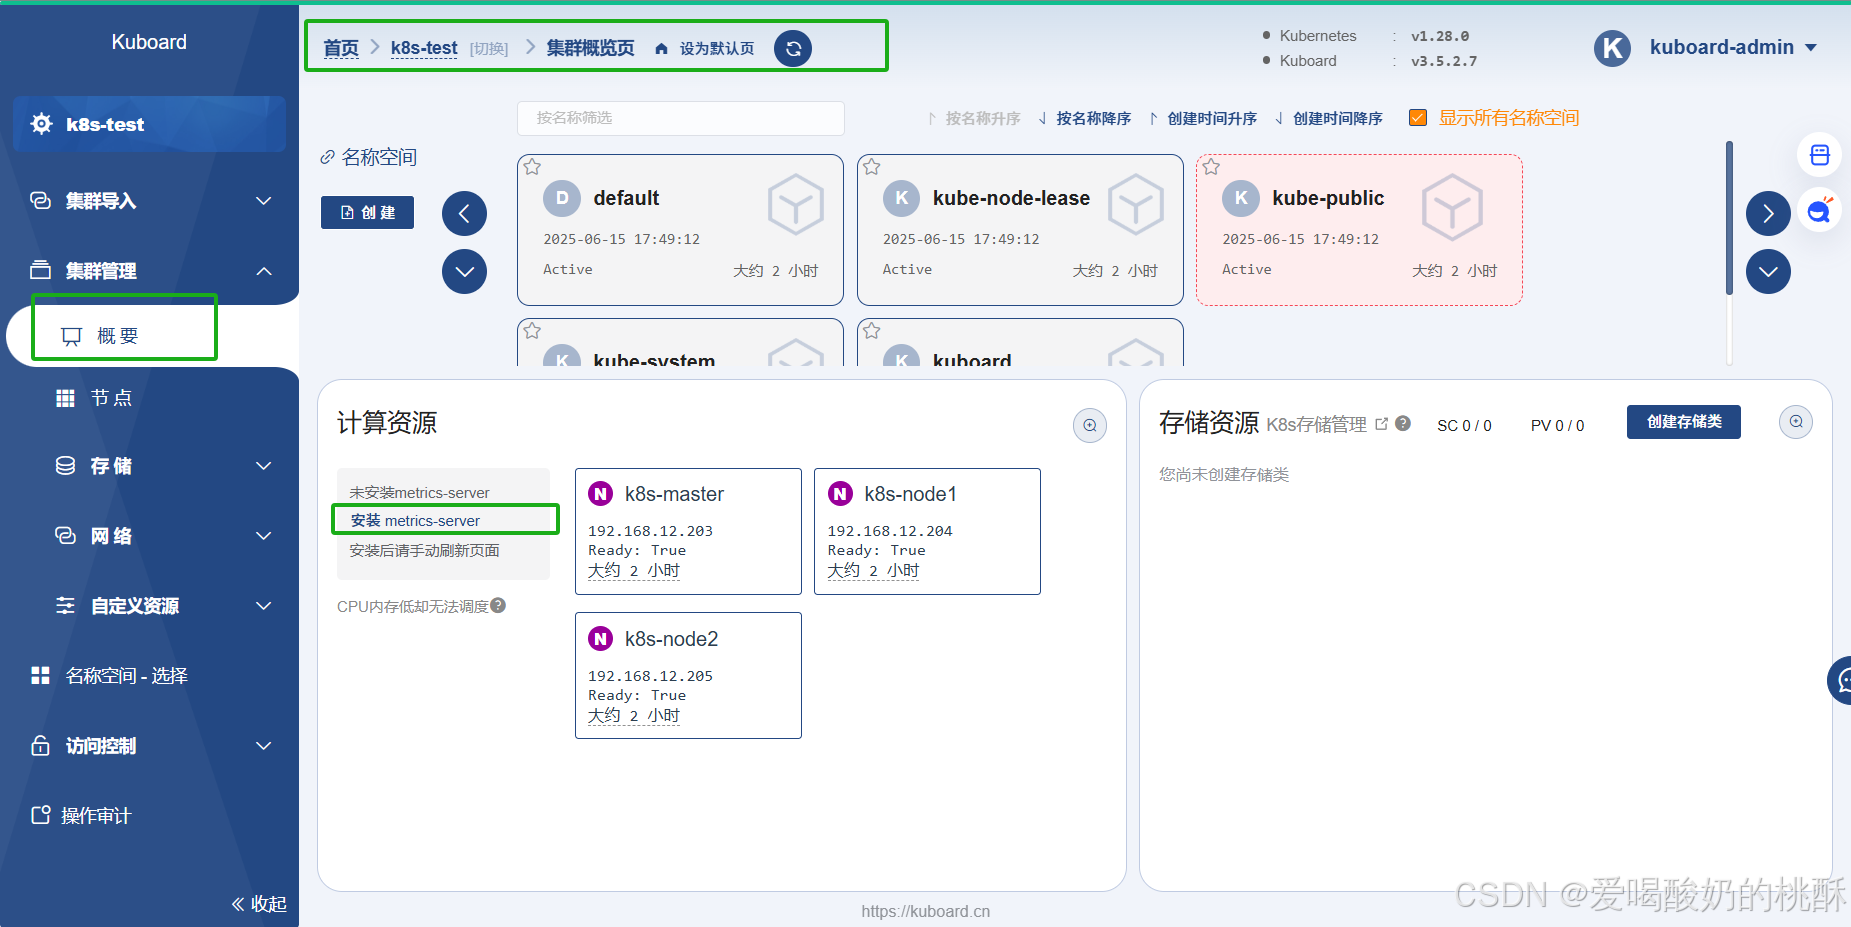Click the down arrow circle below left arrow
Screen dimensions: 1851x927
click(464, 271)
